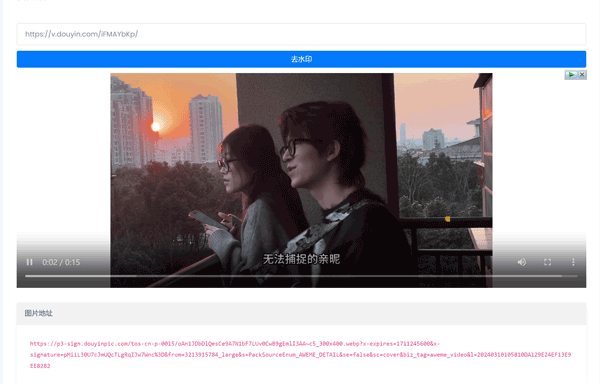Pause the video playback

29,262
